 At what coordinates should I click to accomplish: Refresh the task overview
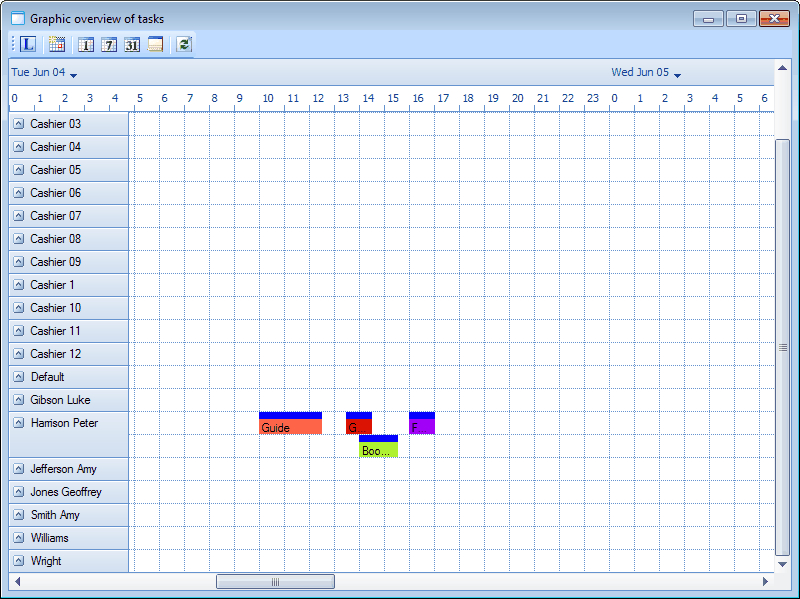[184, 44]
